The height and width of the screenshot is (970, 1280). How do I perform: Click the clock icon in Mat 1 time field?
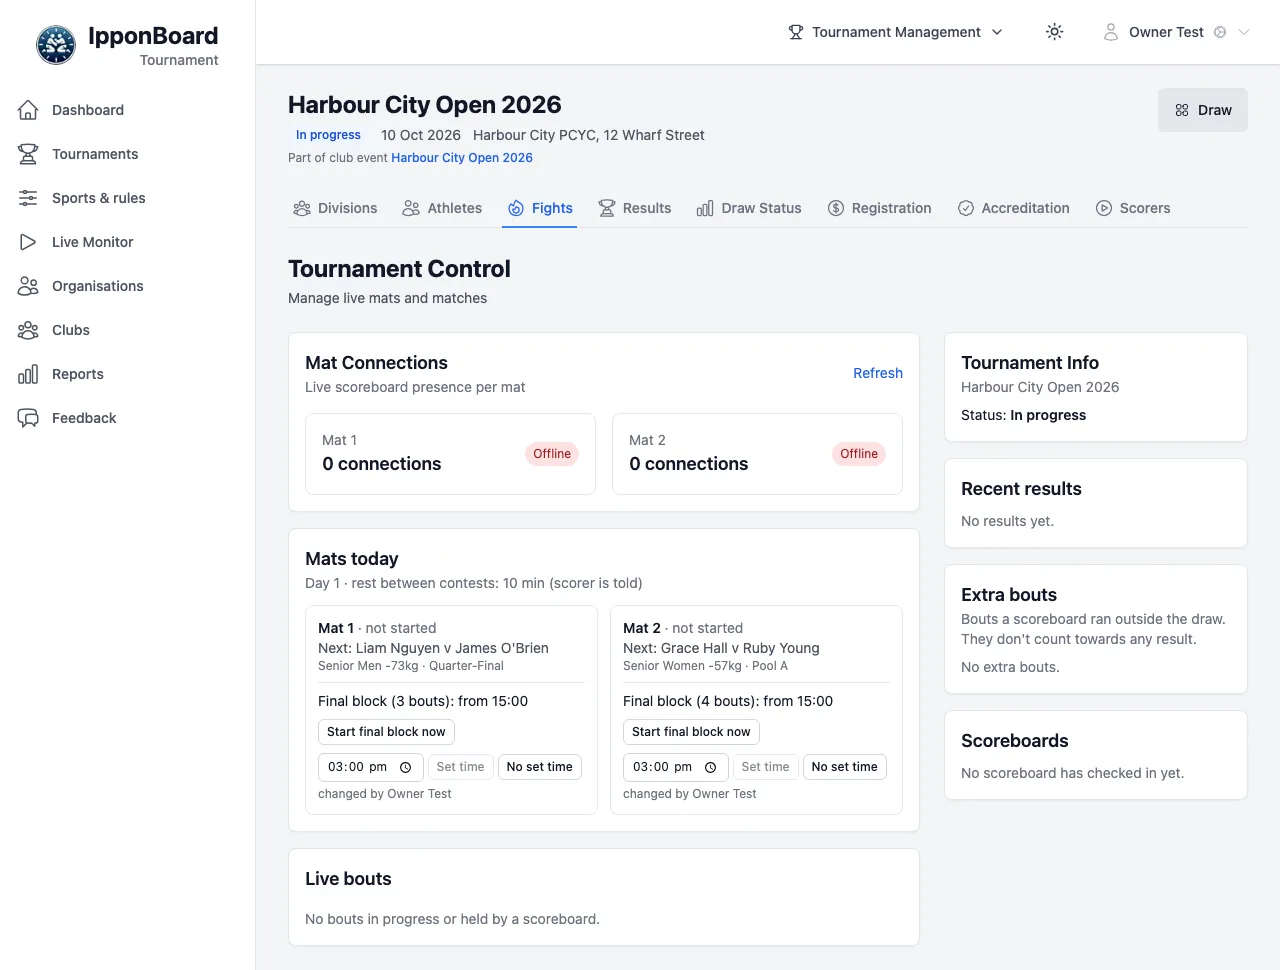406,767
